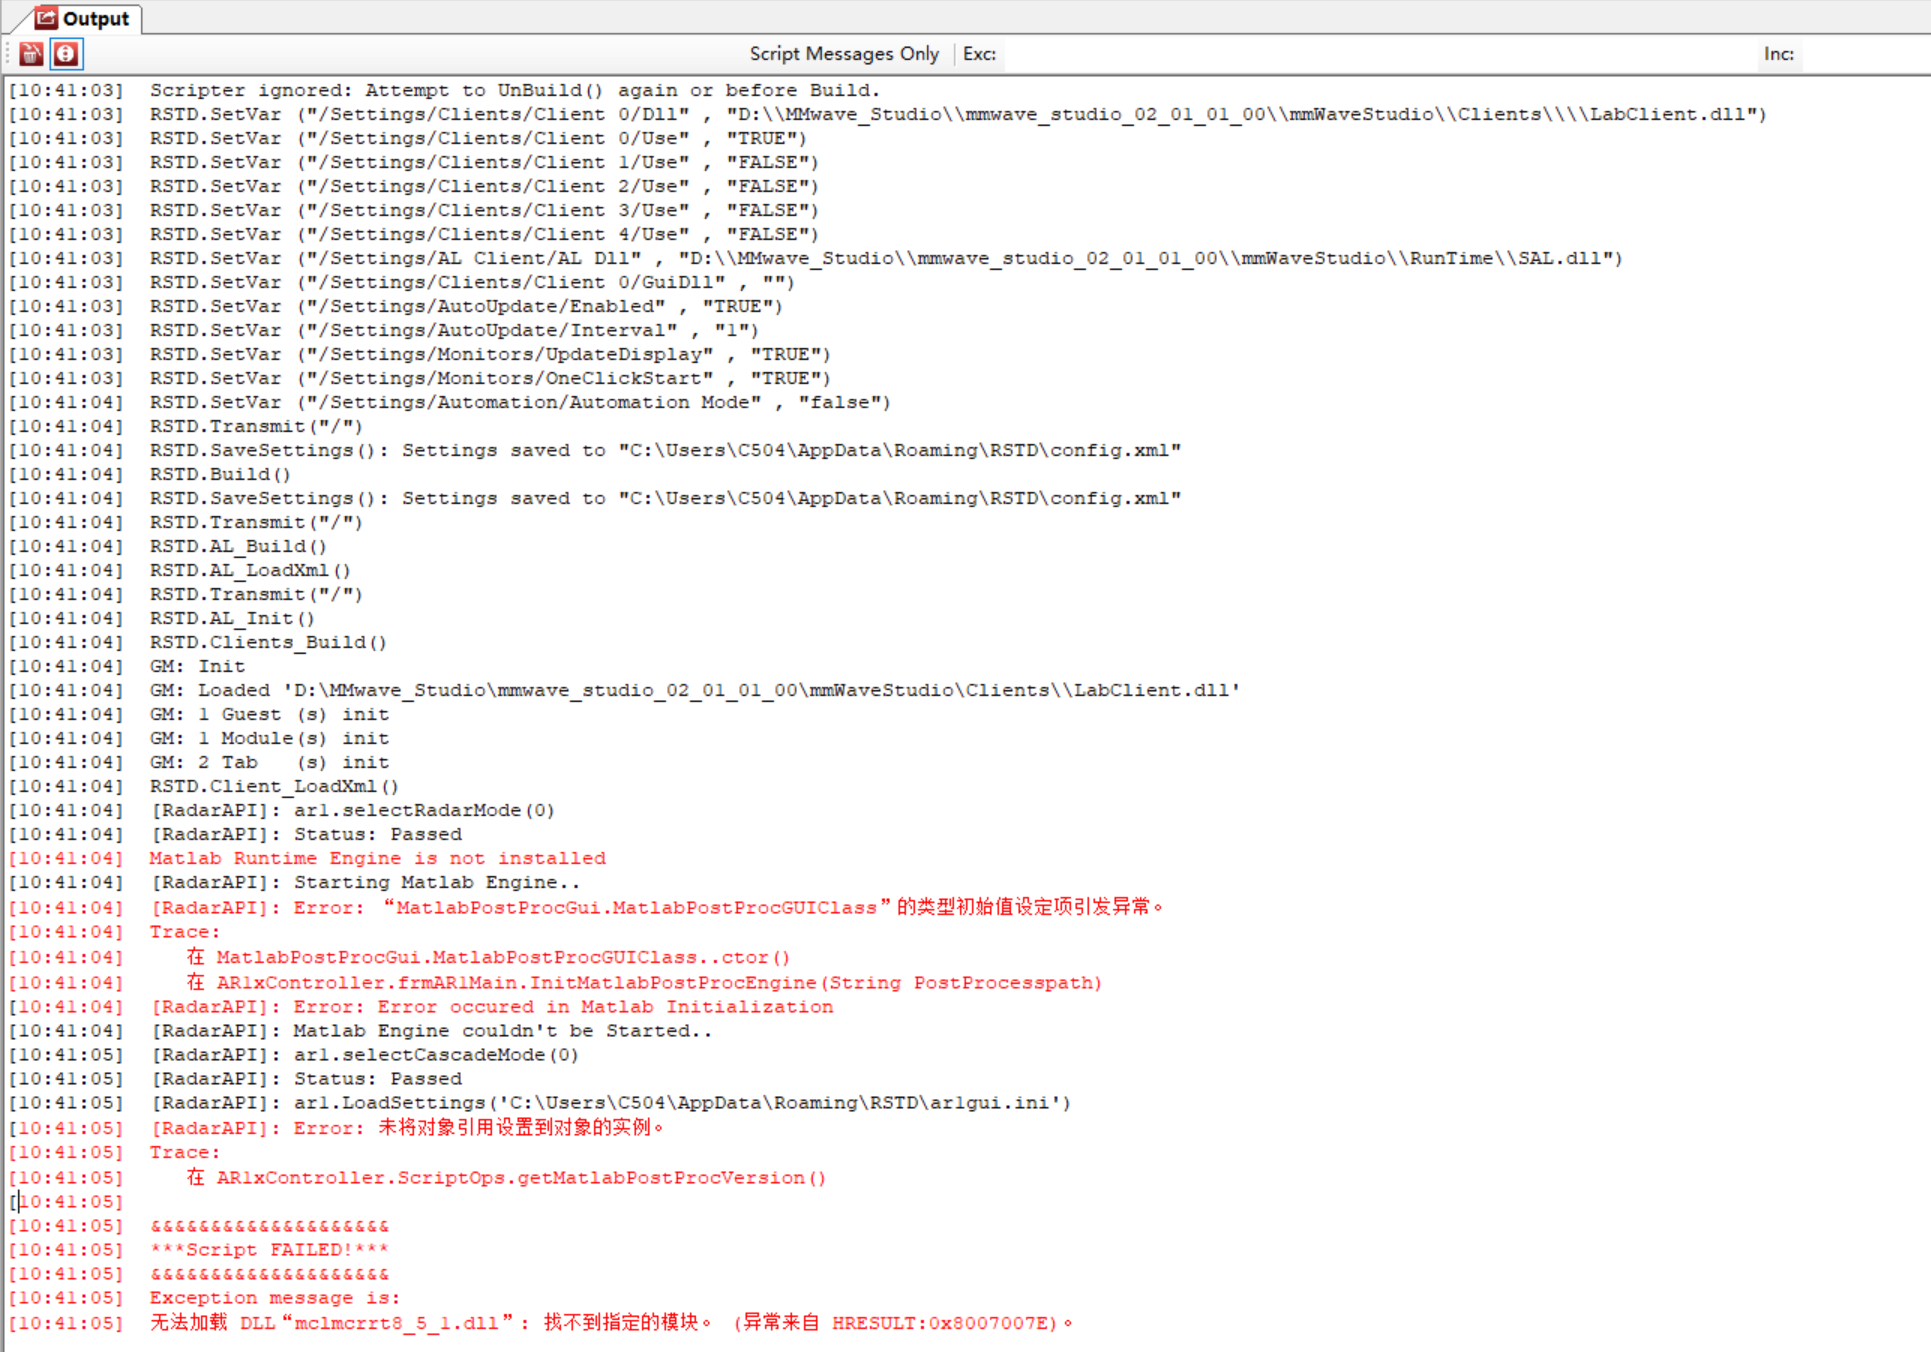Image resolution: width=1931 pixels, height=1352 pixels.
Task: Click into the Exc: filter field
Action: [1380, 54]
